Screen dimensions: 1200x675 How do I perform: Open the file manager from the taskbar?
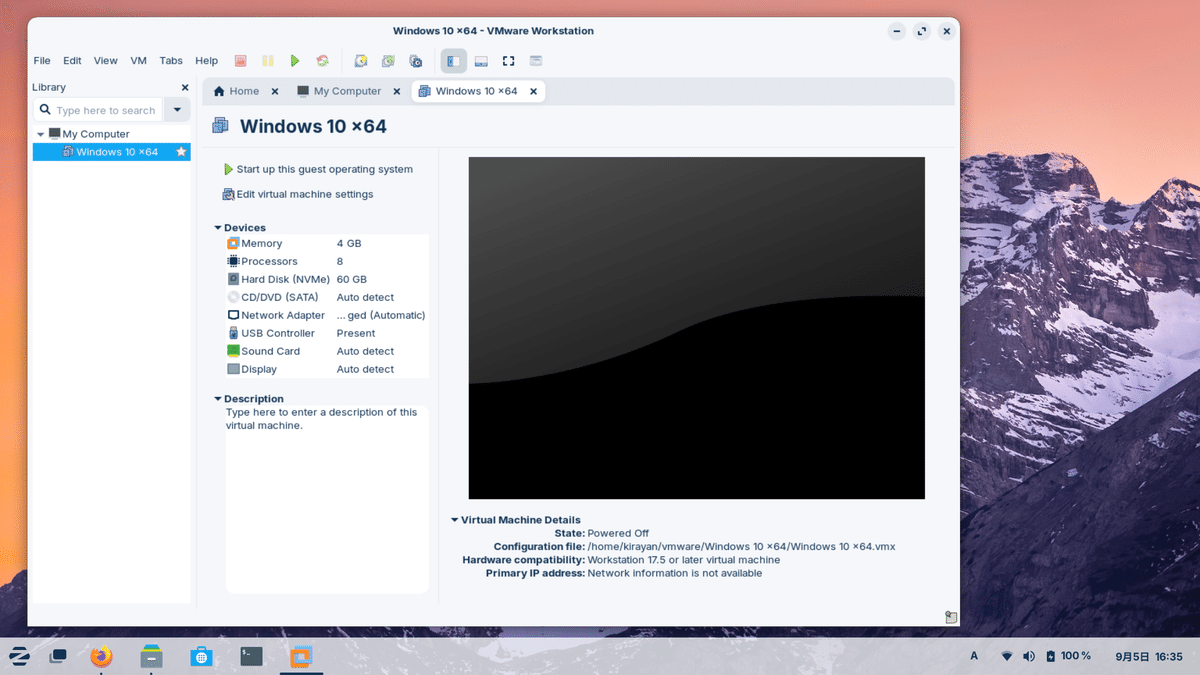[151, 656]
